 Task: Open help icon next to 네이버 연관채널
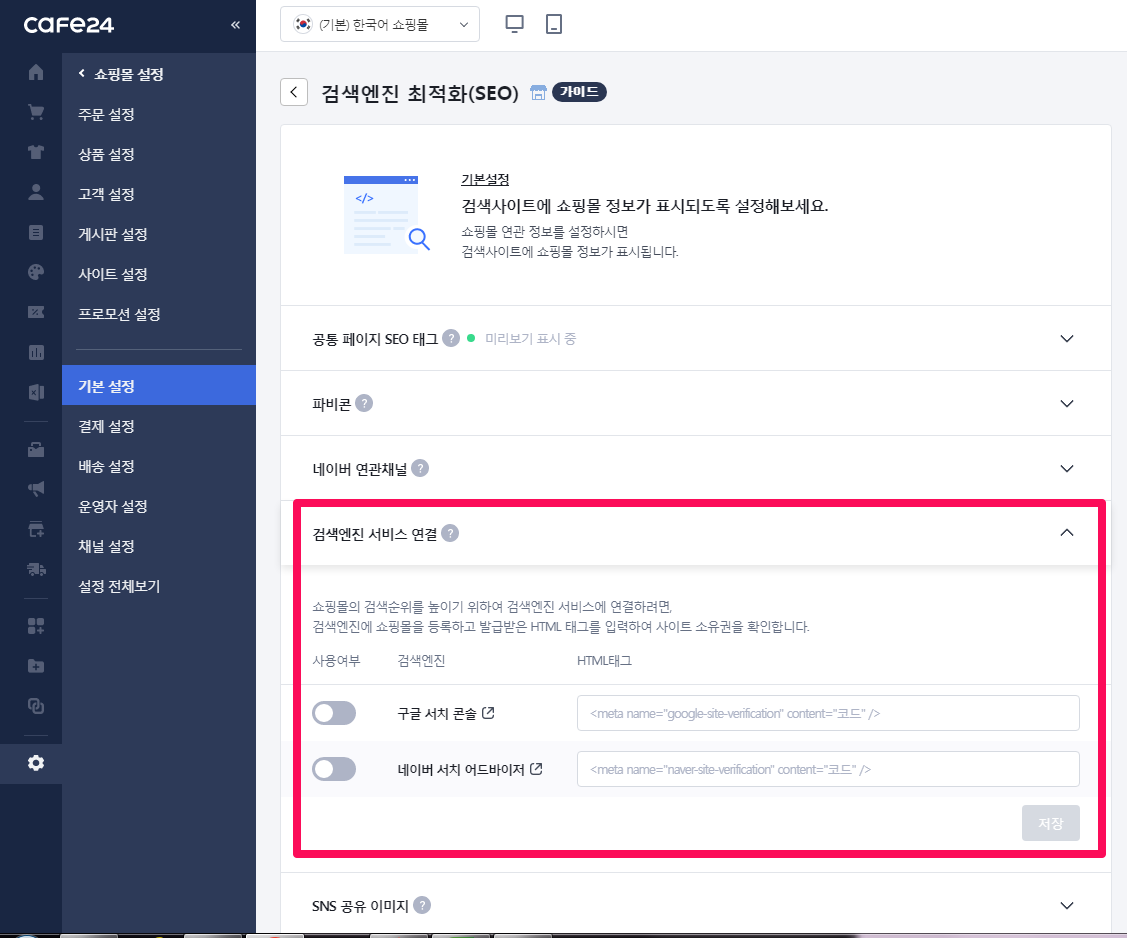click(420, 468)
